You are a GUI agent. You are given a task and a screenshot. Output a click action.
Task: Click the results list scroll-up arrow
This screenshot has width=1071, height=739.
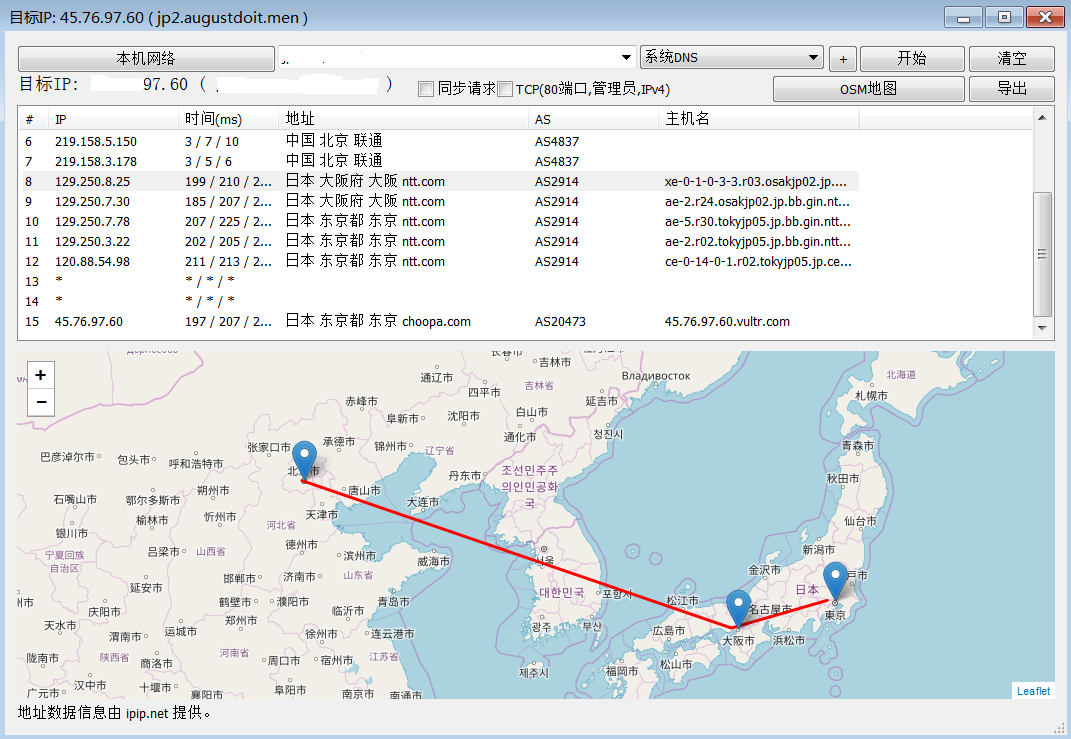click(x=1042, y=118)
